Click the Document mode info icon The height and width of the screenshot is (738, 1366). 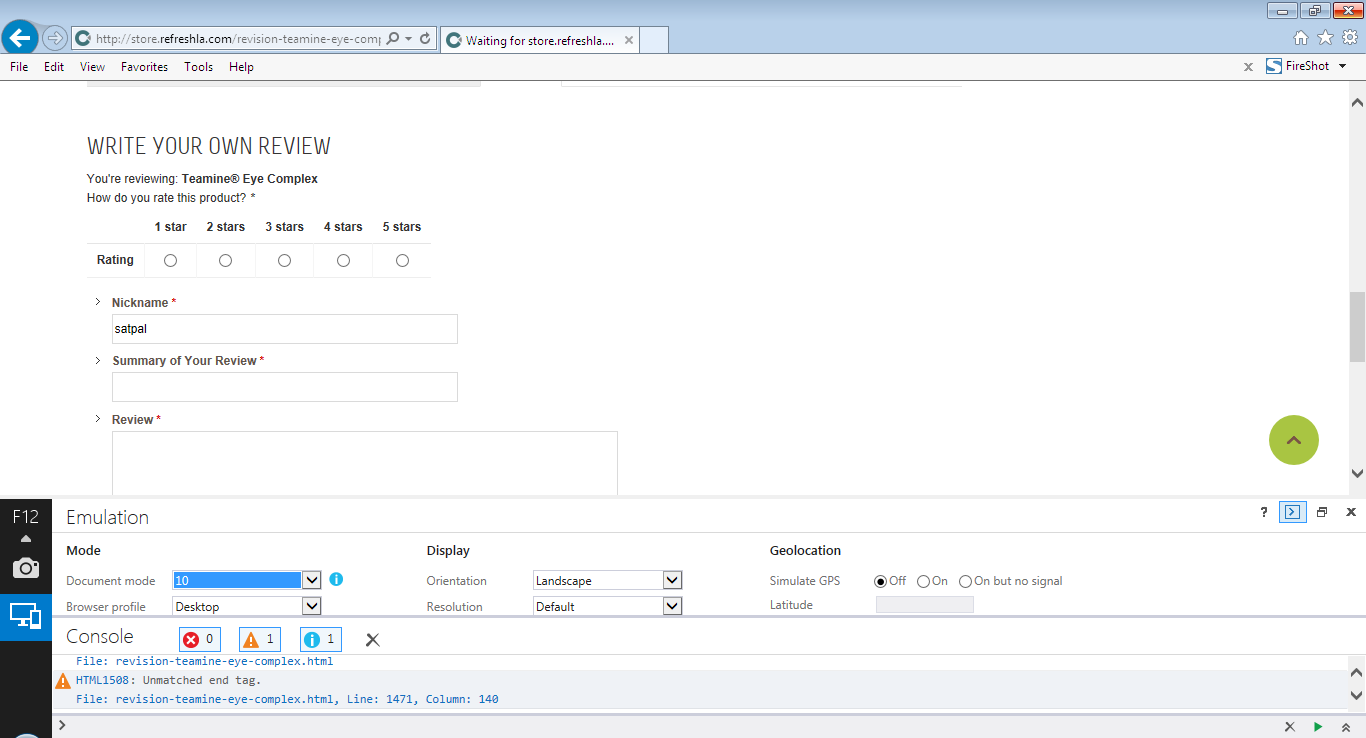[336, 579]
